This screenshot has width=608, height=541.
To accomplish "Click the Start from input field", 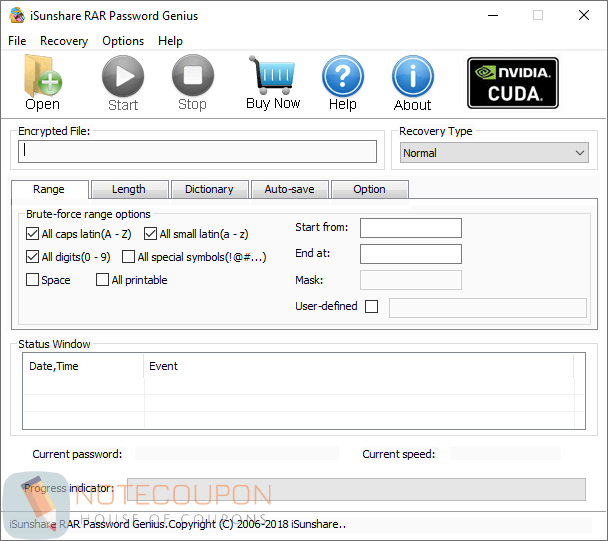I will coord(411,228).
